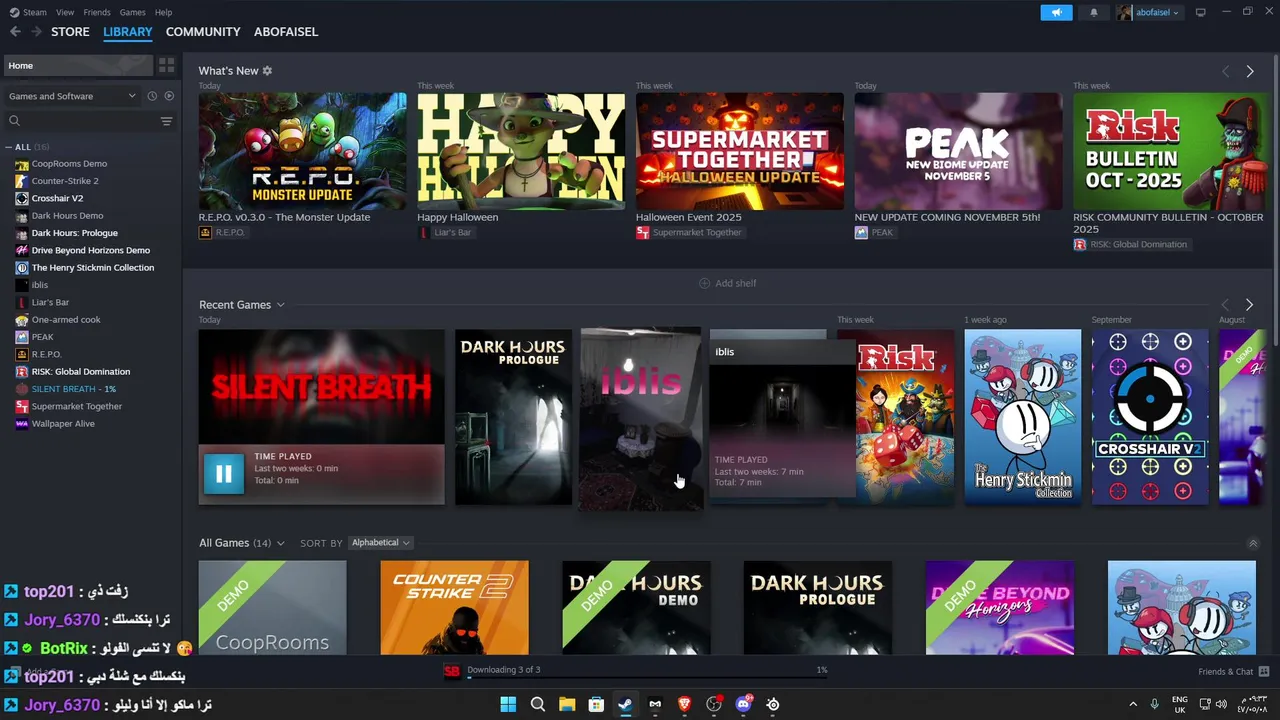Screen dimensions: 1280x720
Task: Select The Henry Stickmin Collection in sidebar
Action: (x=92, y=268)
